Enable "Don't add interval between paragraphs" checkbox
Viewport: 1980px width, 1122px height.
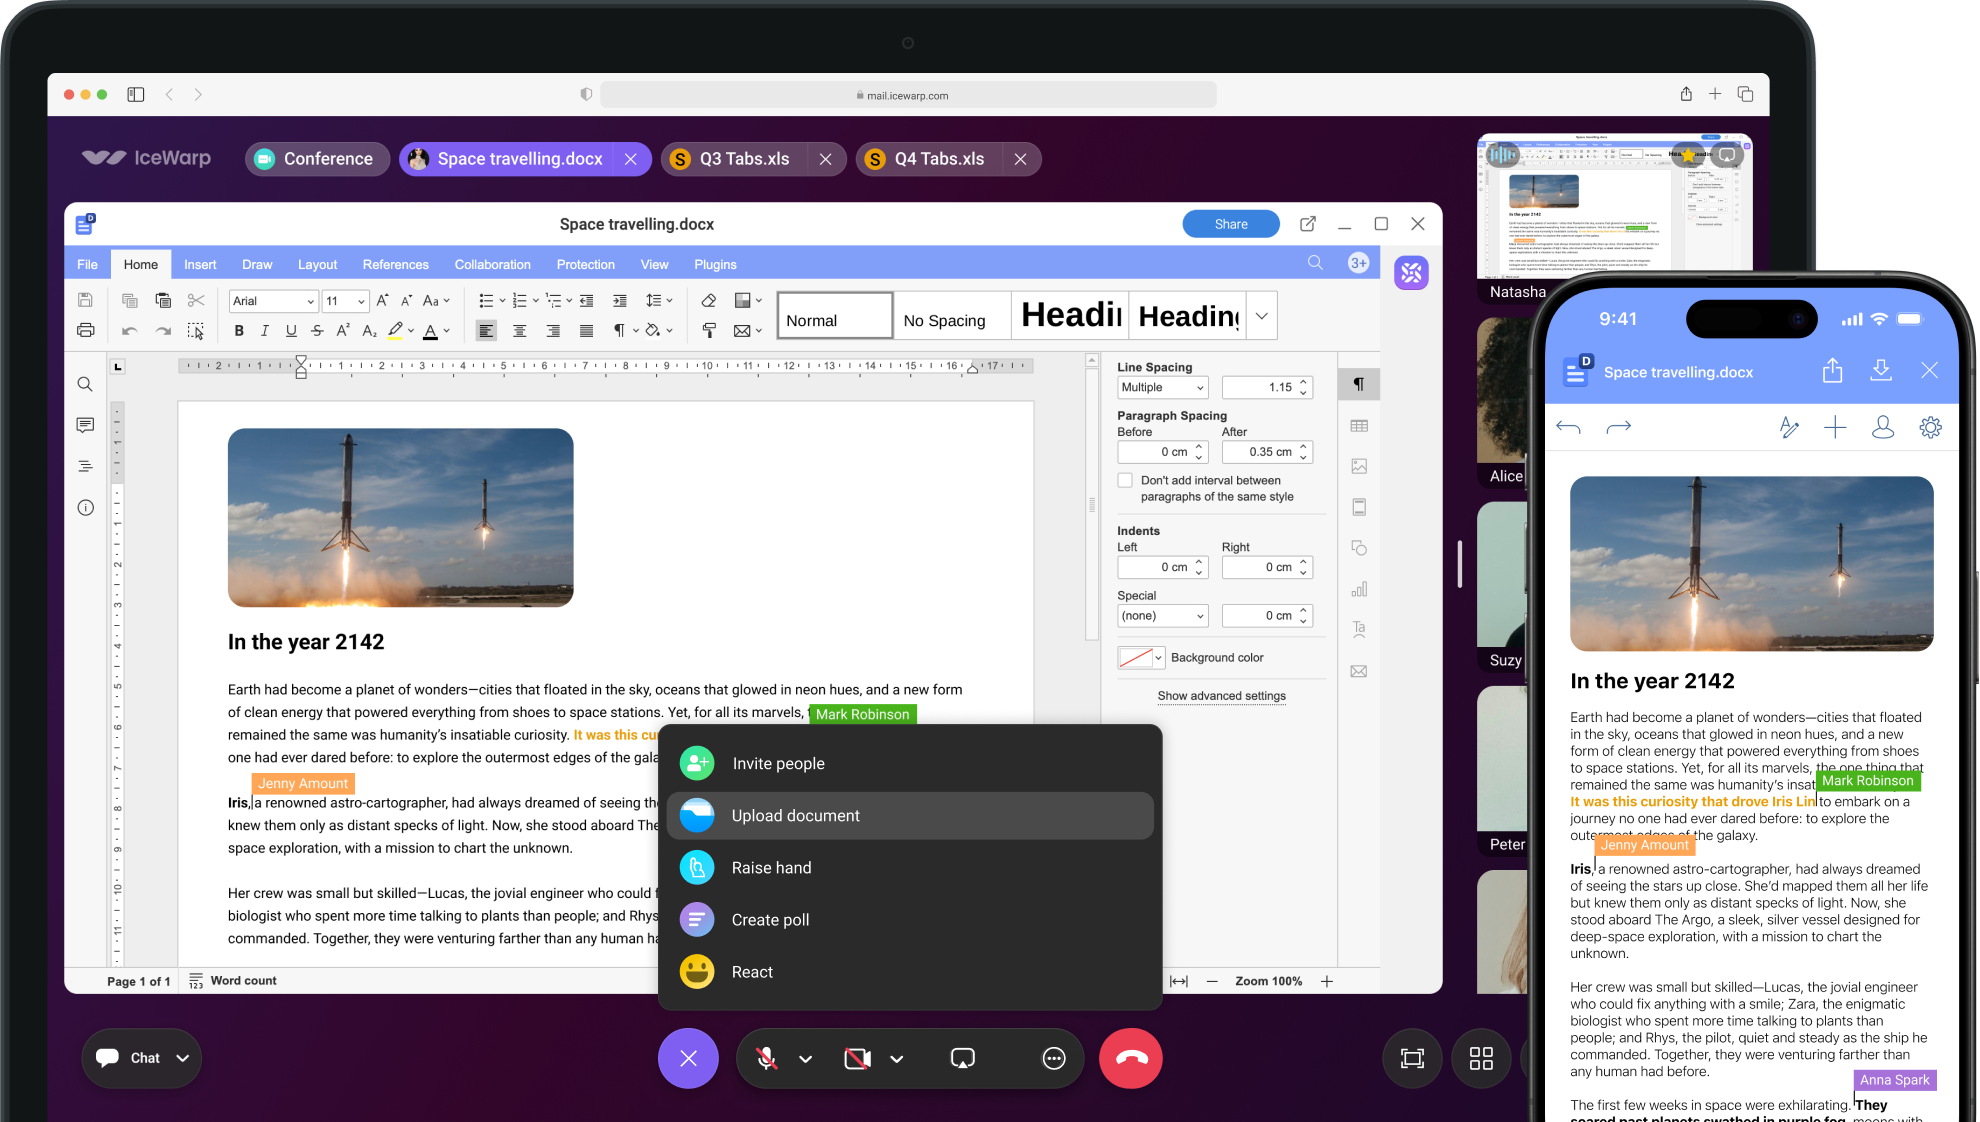click(x=1126, y=481)
